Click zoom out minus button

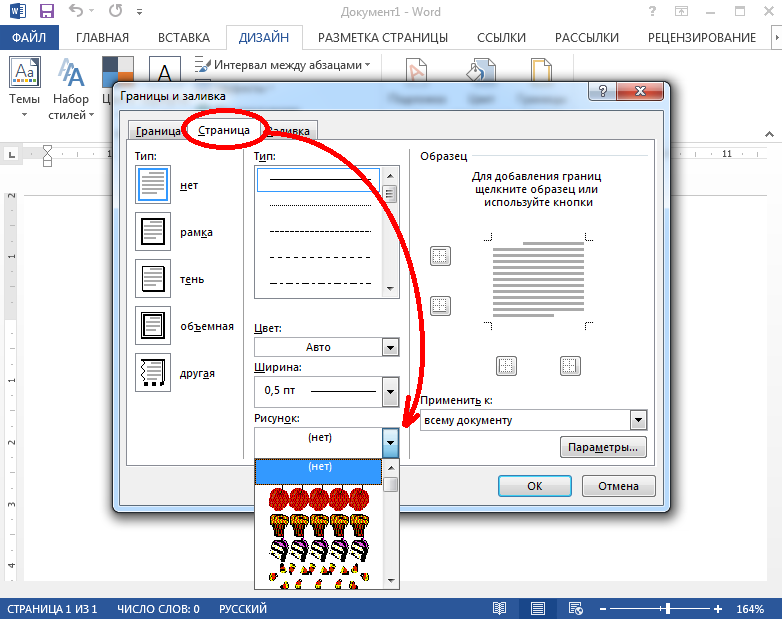[603, 609]
